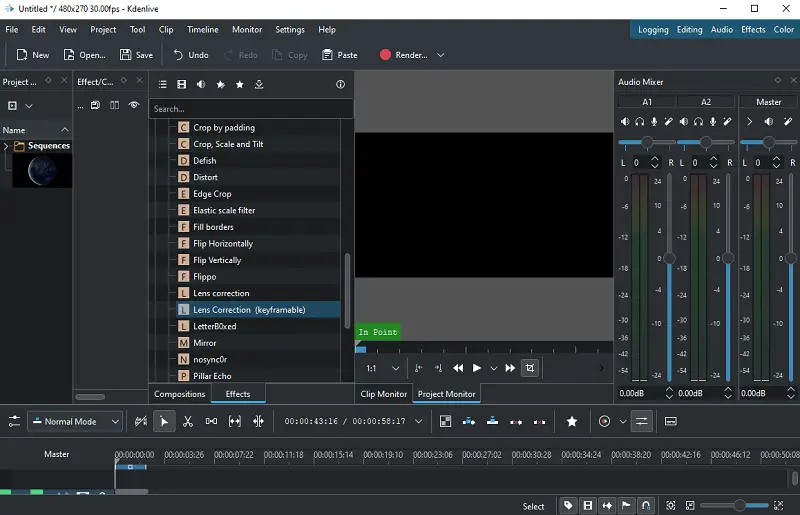Open the Clip menu
The image size is (800, 515).
[166, 30]
